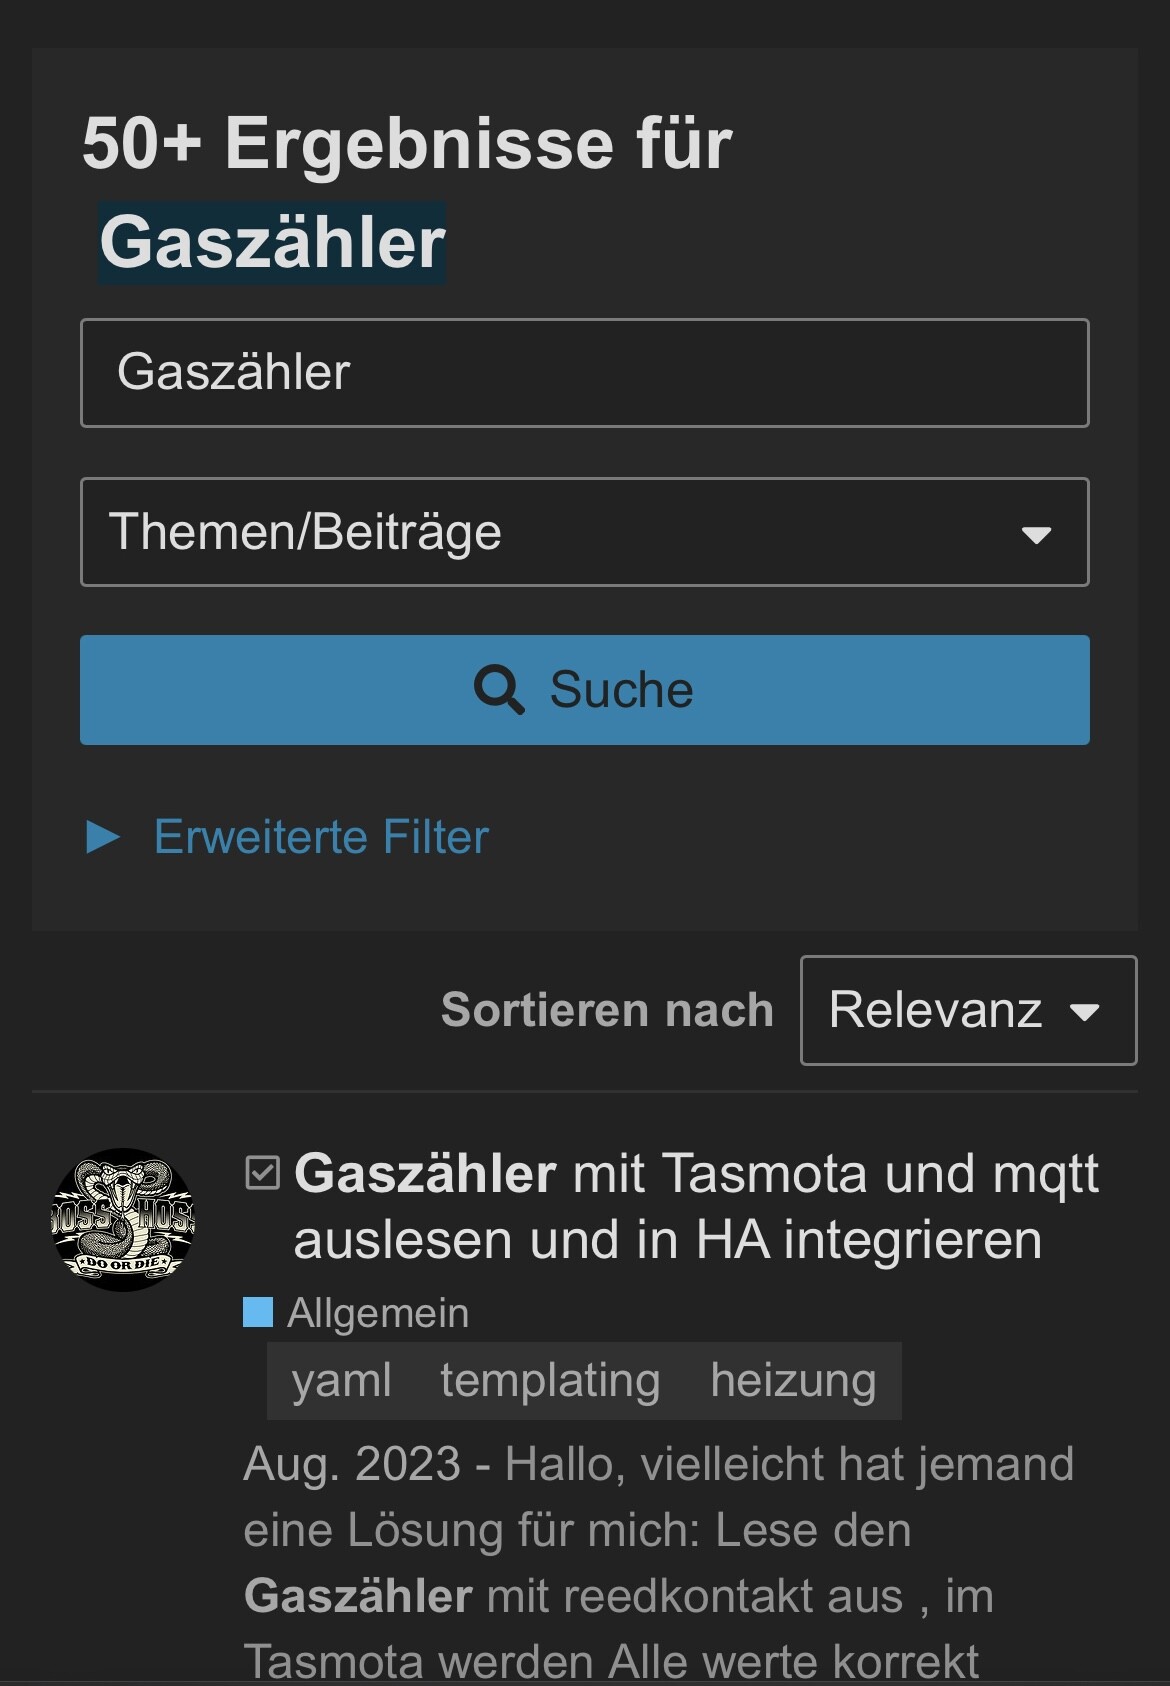Click the blue Allgemein category square
Viewport: 1170px width, 1686px height.
click(258, 1312)
